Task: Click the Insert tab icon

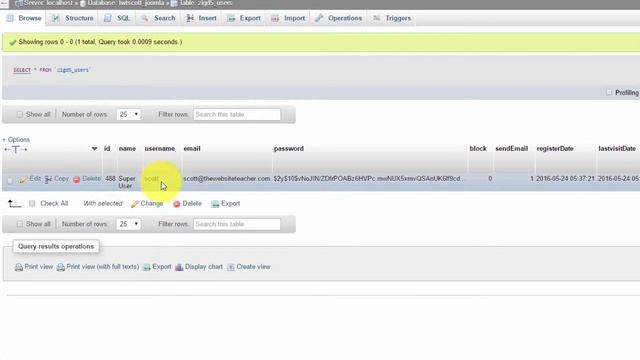Action: tap(190, 18)
